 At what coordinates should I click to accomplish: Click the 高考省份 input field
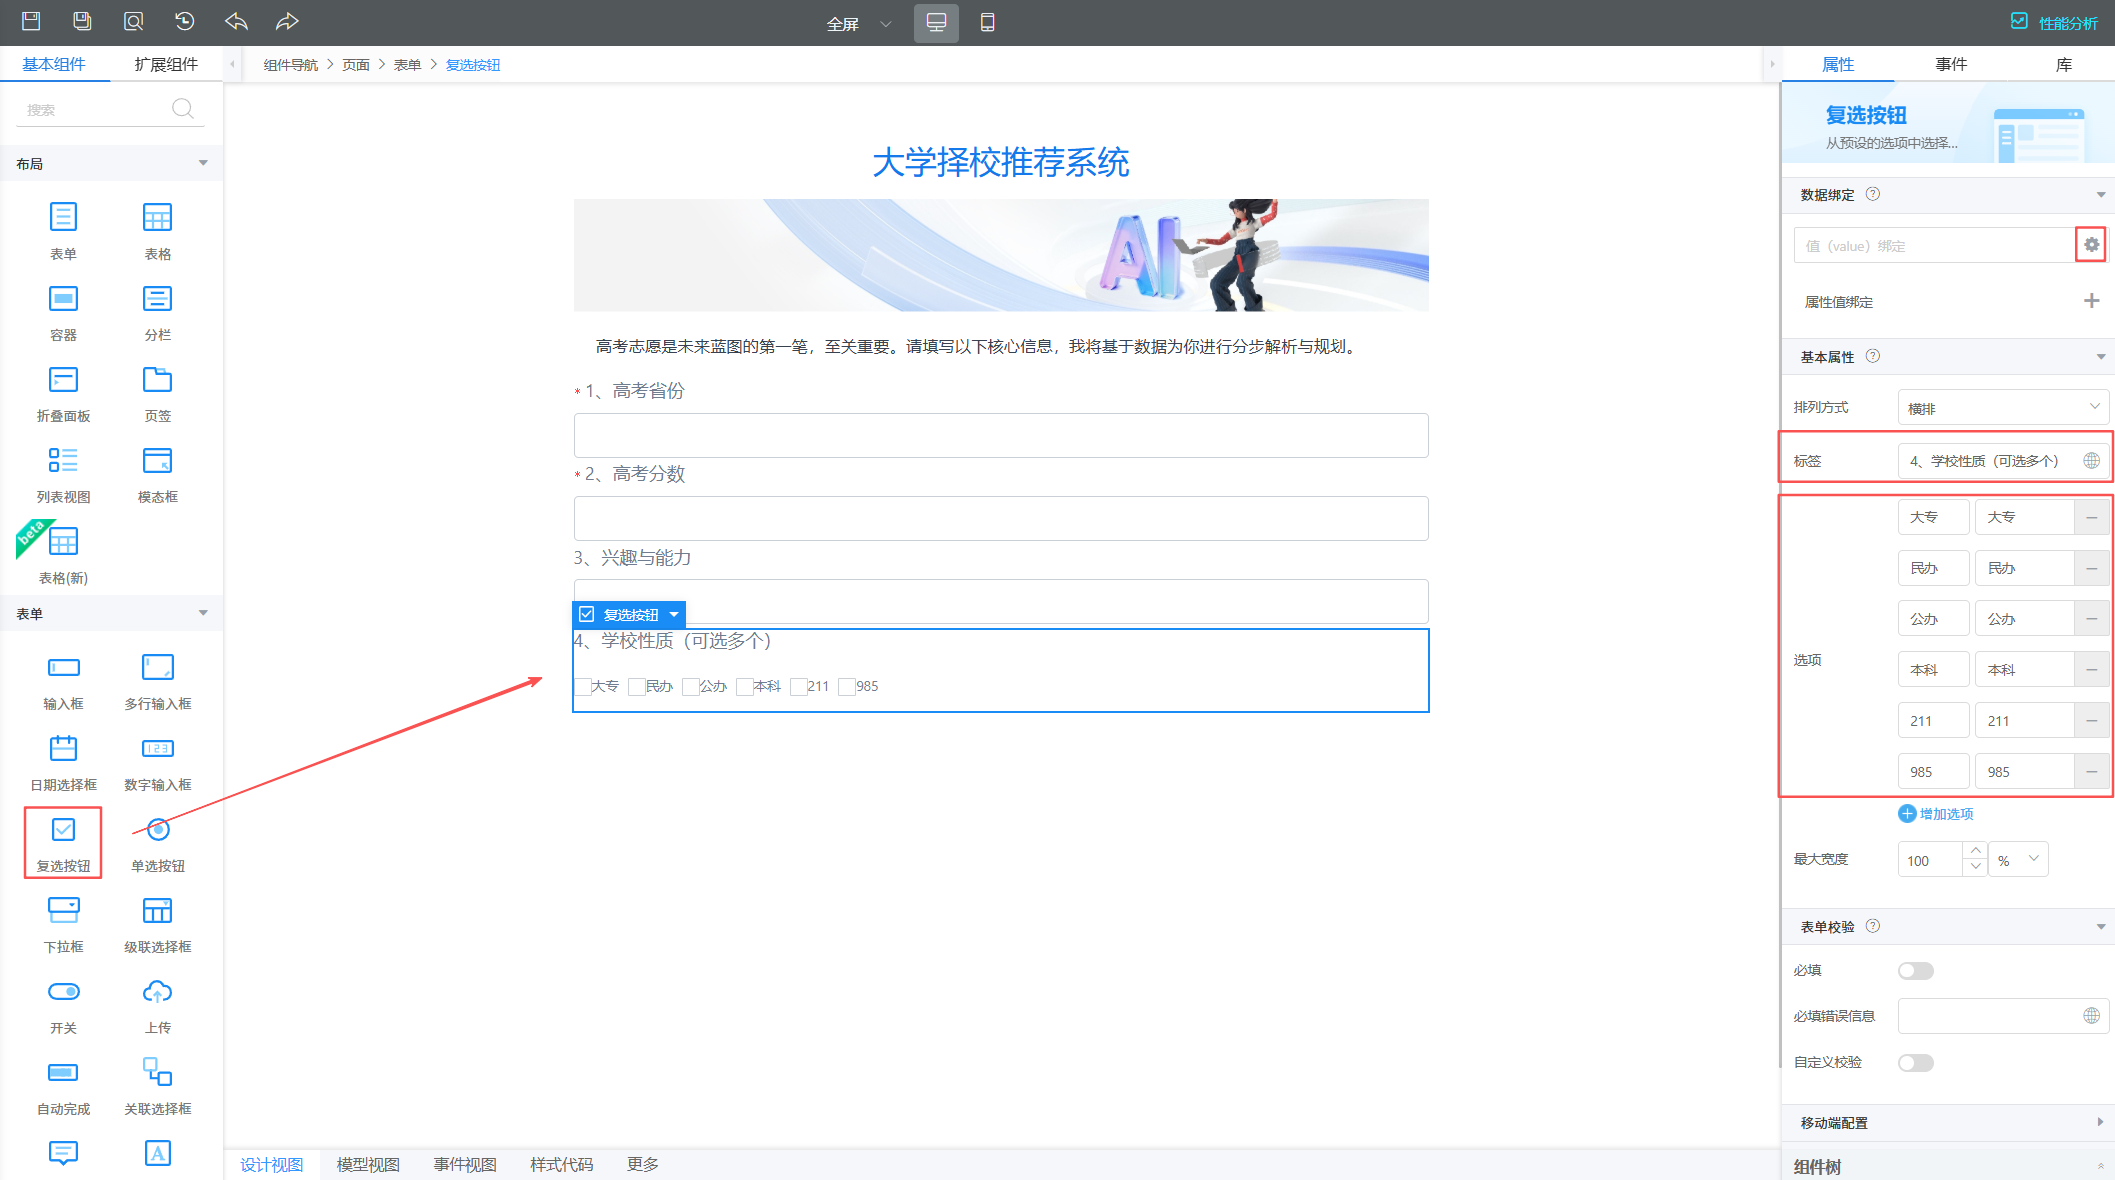[x=1000, y=436]
